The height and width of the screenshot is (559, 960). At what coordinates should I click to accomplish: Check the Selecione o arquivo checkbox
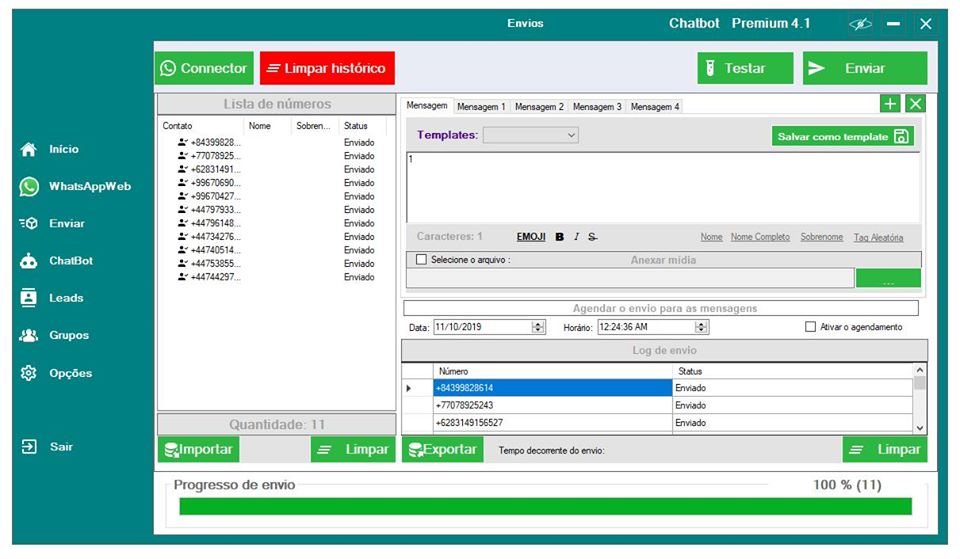[x=421, y=260]
